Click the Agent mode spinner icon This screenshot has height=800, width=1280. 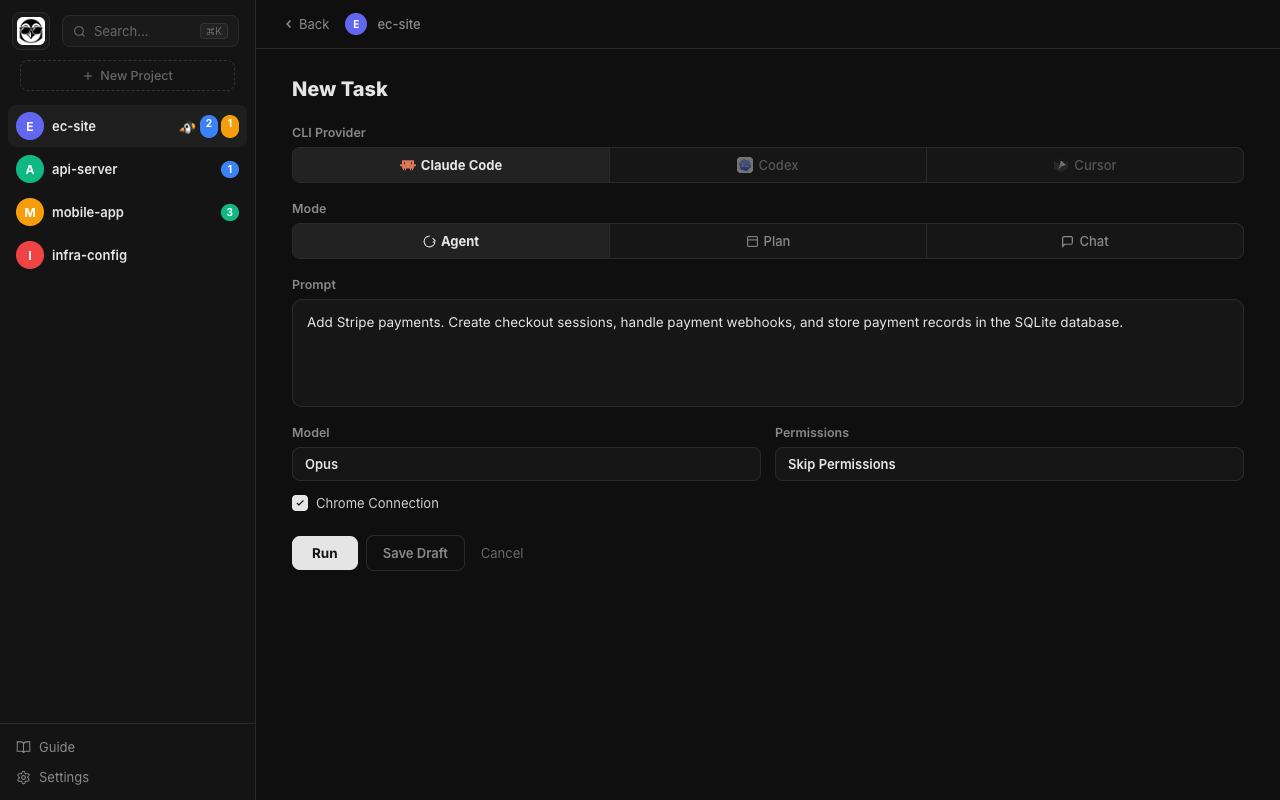(430, 241)
